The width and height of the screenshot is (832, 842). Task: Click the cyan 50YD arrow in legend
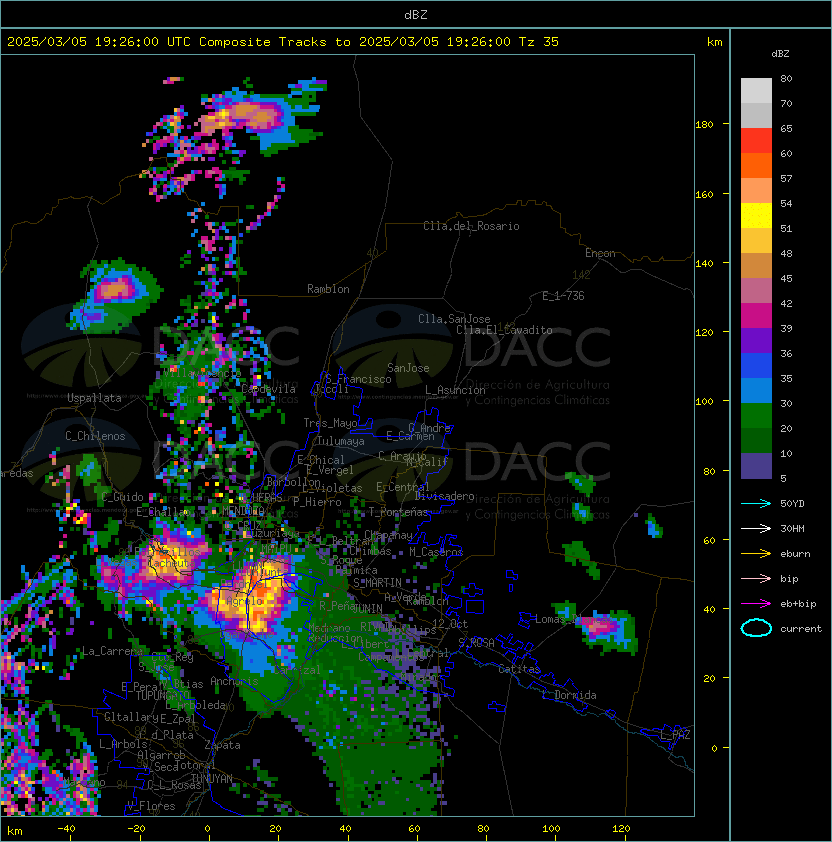click(x=756, y=503)
